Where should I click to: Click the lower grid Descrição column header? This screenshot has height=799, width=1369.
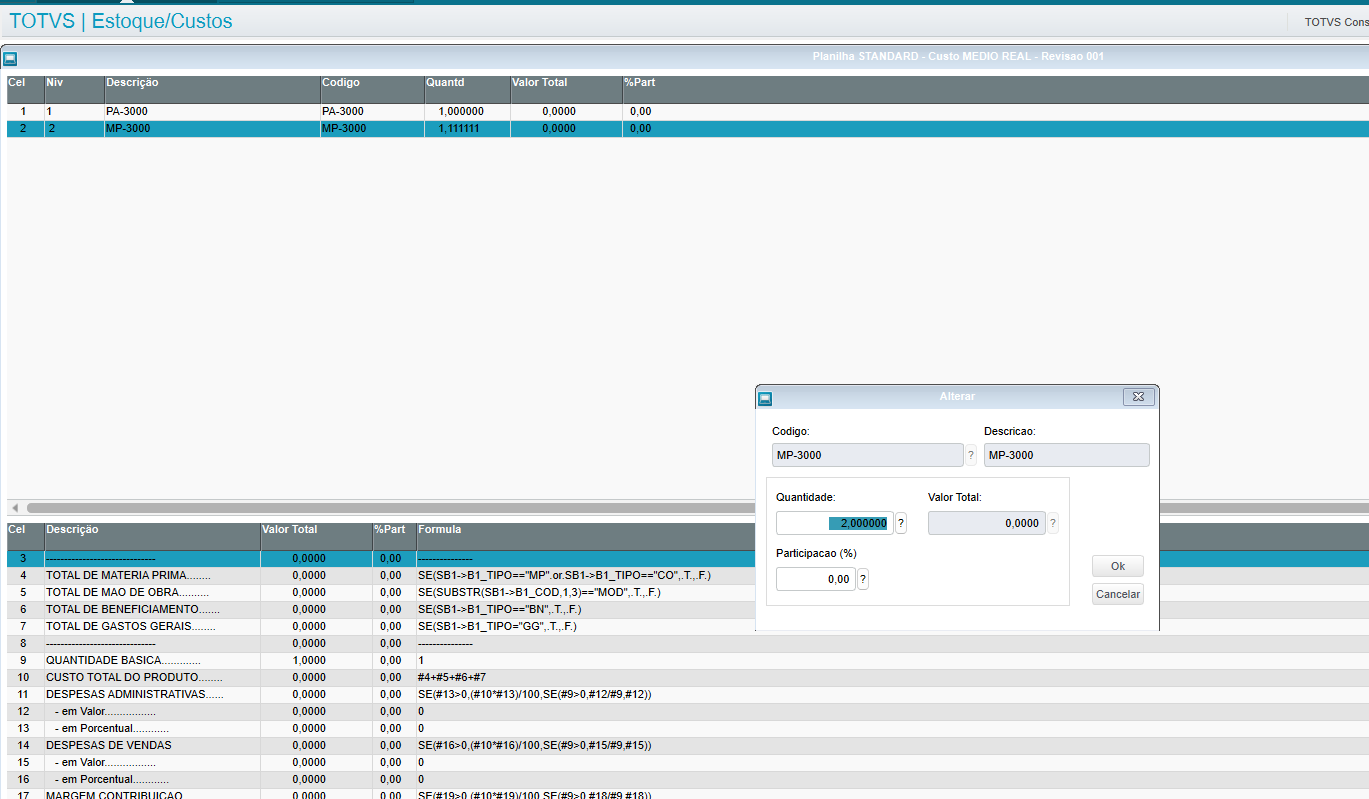(152, 536)
